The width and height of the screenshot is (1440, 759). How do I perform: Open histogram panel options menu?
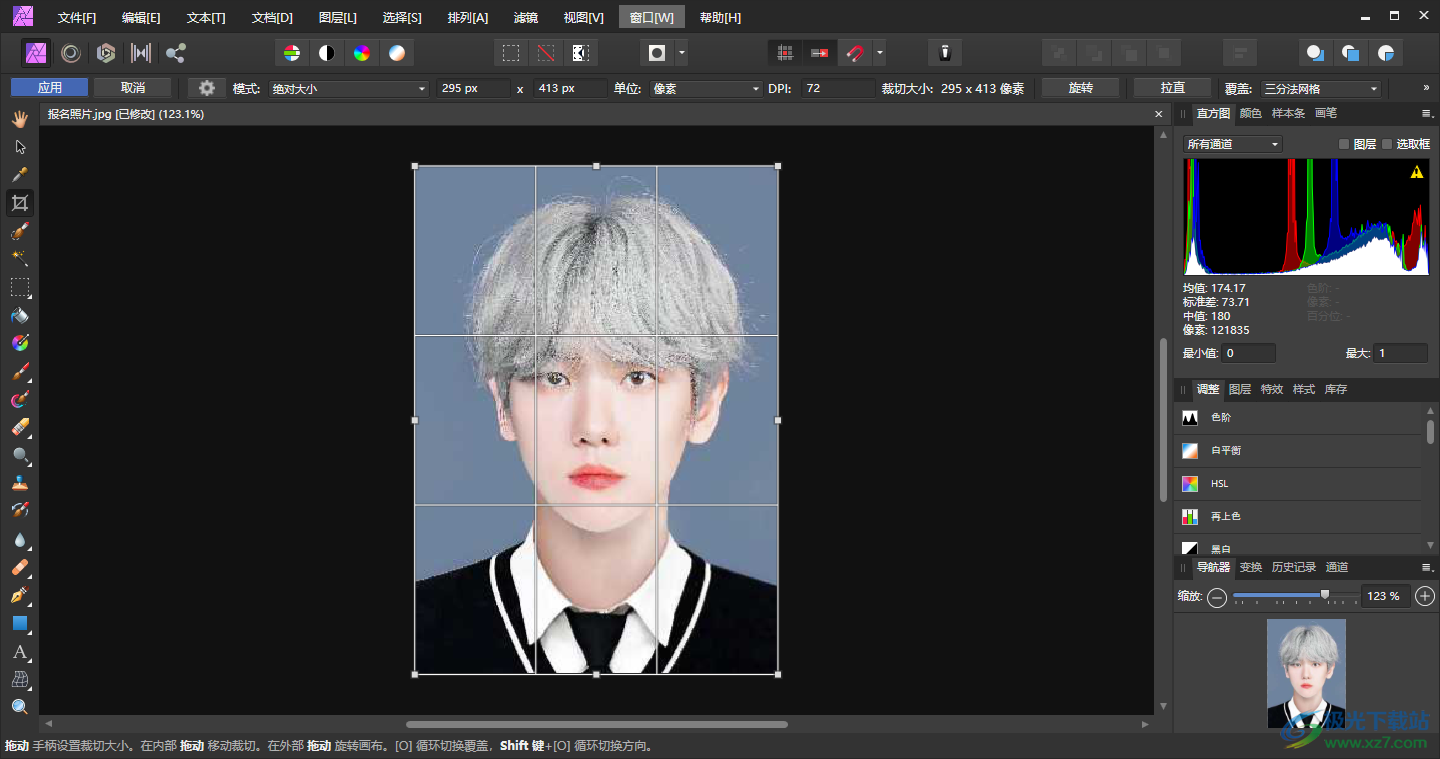click(x=1427, y=114)
